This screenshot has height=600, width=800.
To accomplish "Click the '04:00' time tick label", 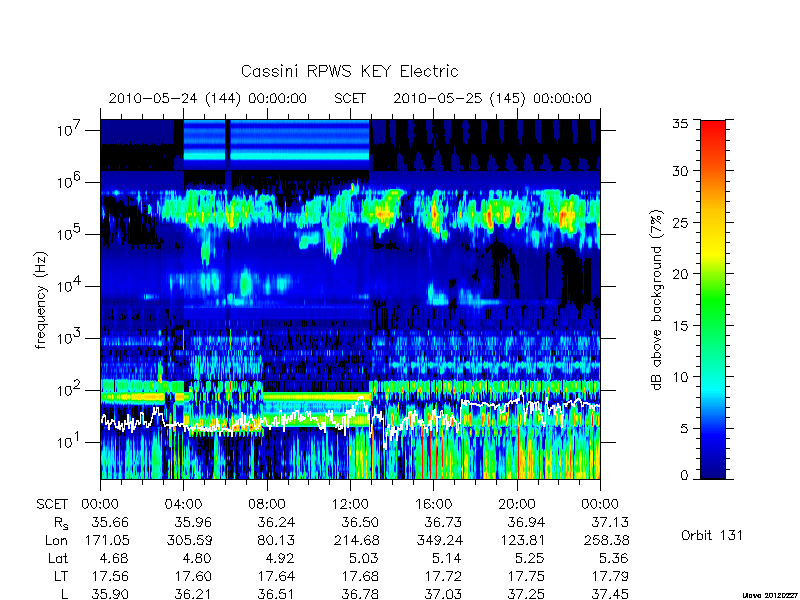I will 183,505.
